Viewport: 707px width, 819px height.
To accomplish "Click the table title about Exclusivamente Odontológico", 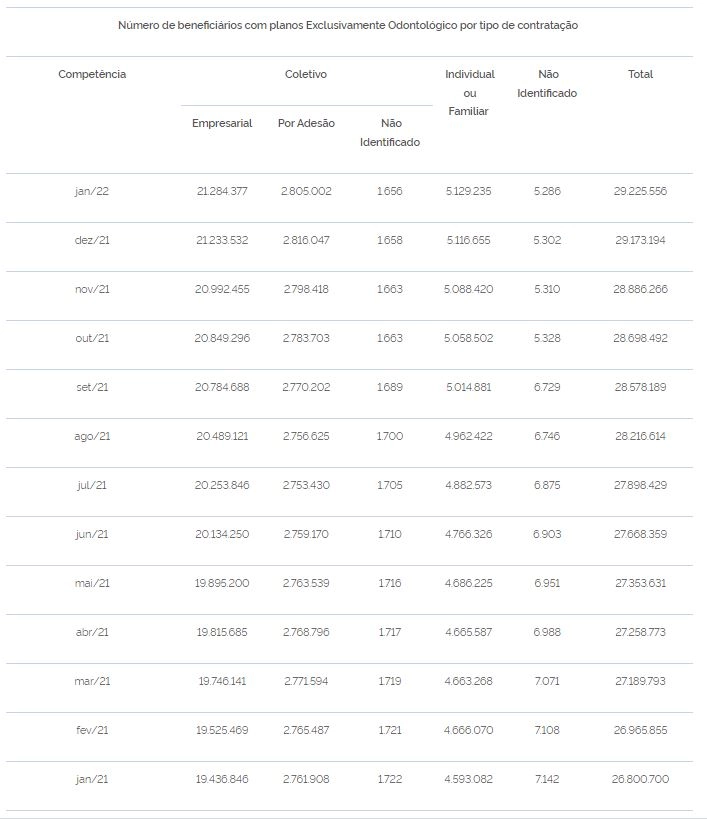I will coord(348,25).
